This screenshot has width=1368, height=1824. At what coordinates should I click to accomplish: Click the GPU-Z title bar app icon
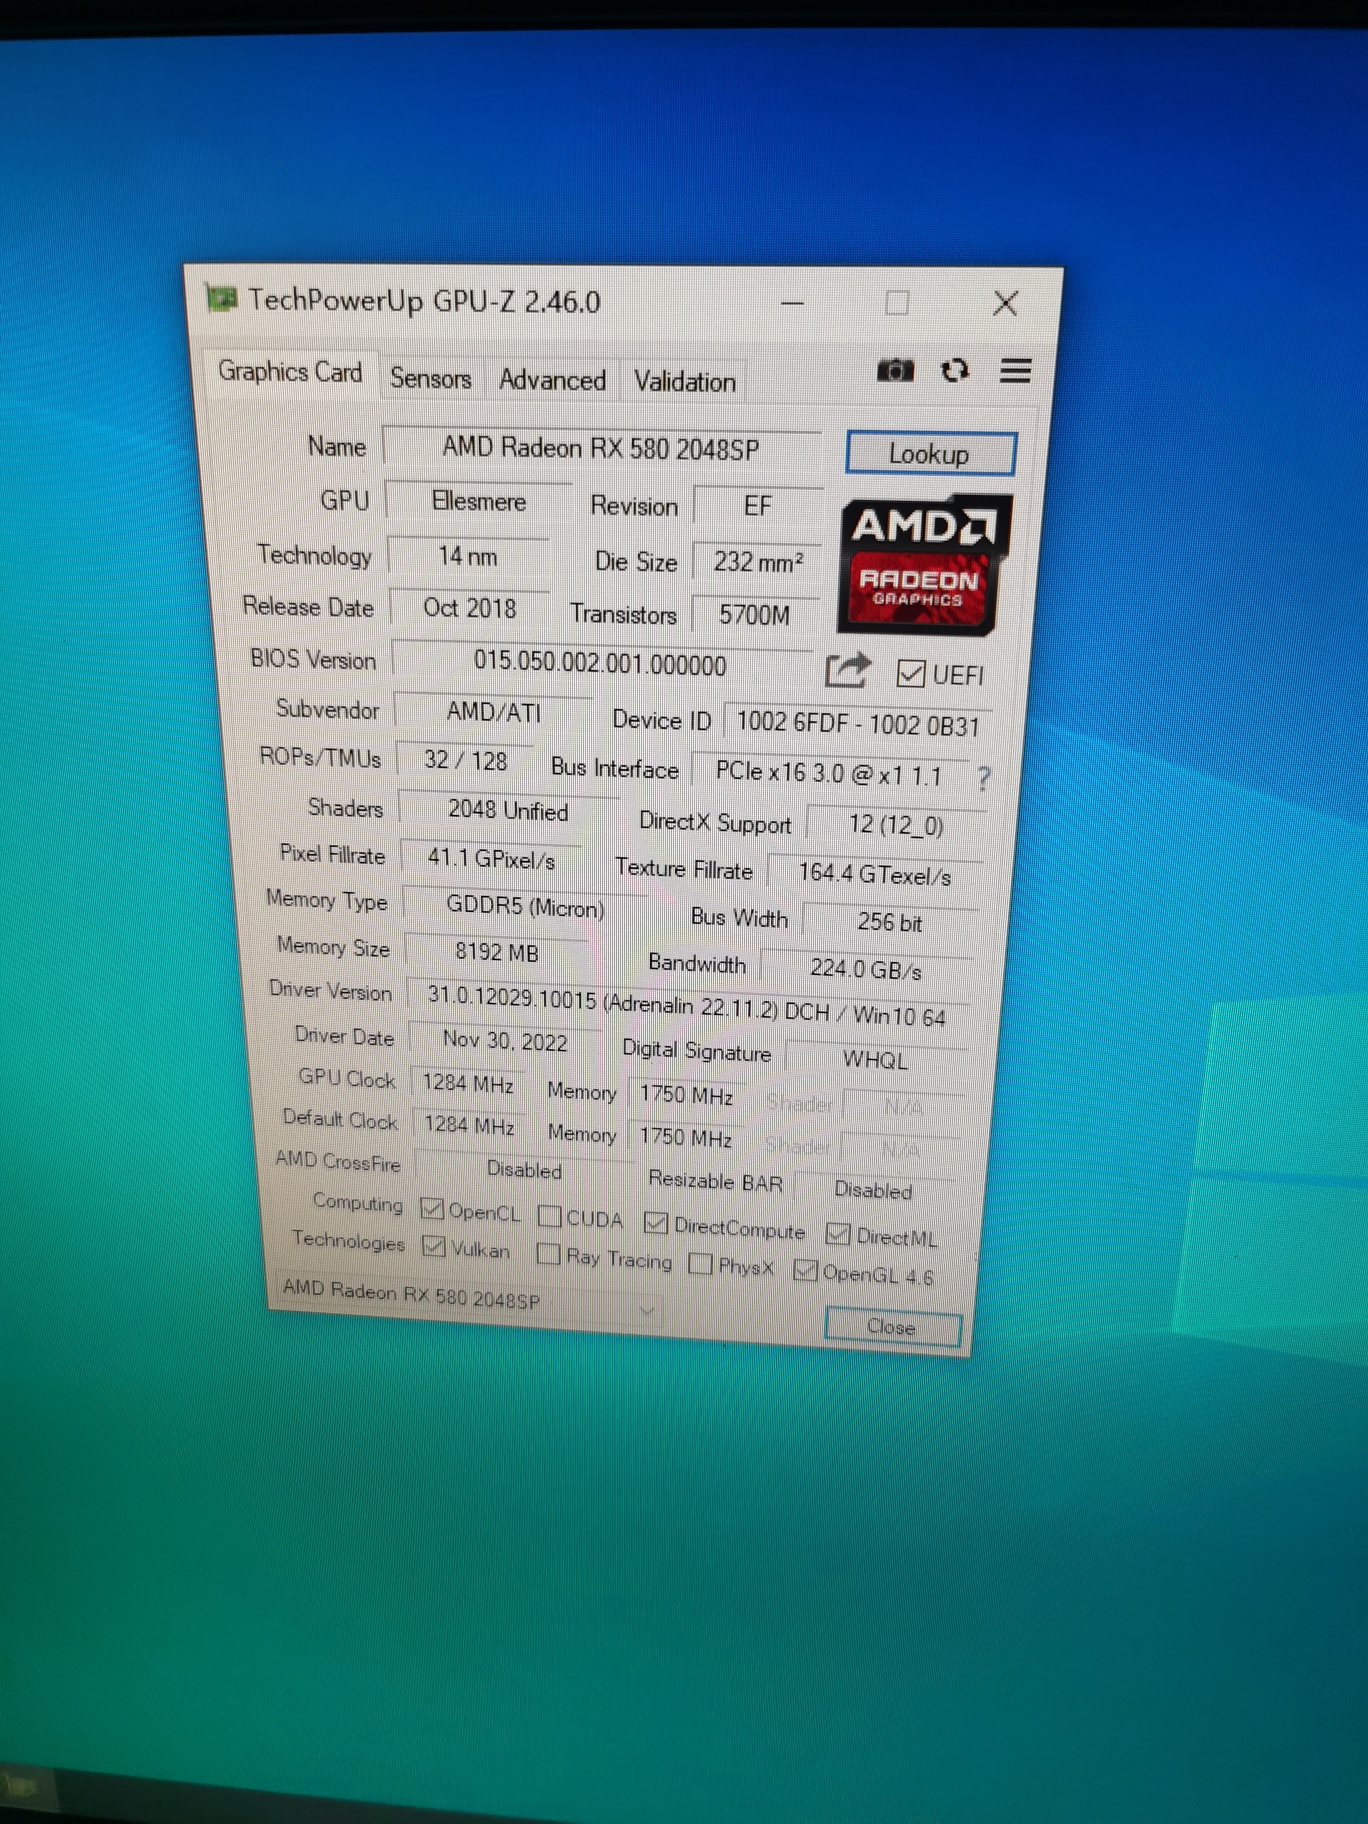coord(221,298)
